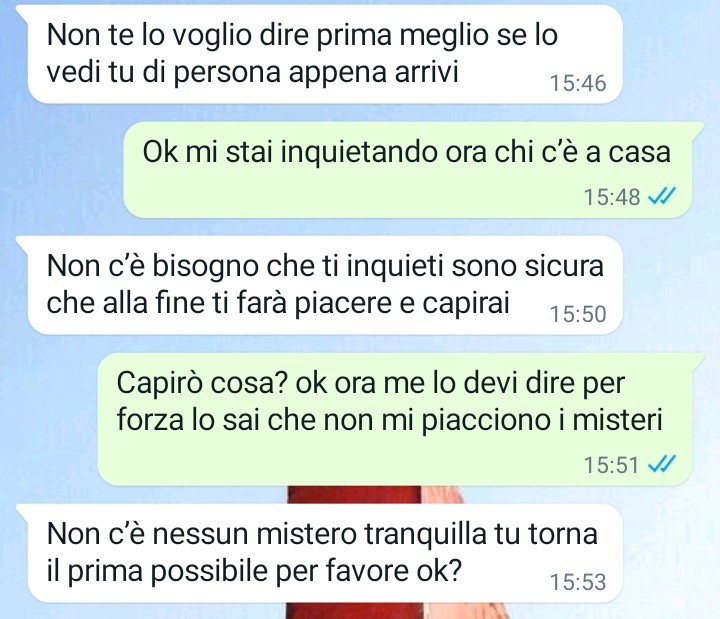Select the message 'Capirò cosa? ok ora me lo devi dire'
Viewport: 720px width, 619px height.
[x=394, y=419]
